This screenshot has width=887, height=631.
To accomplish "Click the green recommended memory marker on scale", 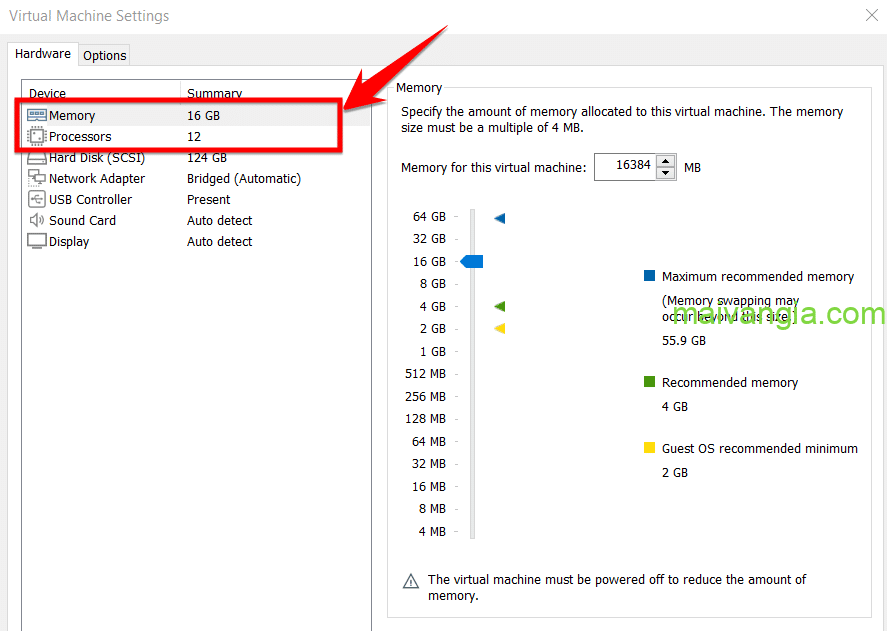I will (498, 306).
